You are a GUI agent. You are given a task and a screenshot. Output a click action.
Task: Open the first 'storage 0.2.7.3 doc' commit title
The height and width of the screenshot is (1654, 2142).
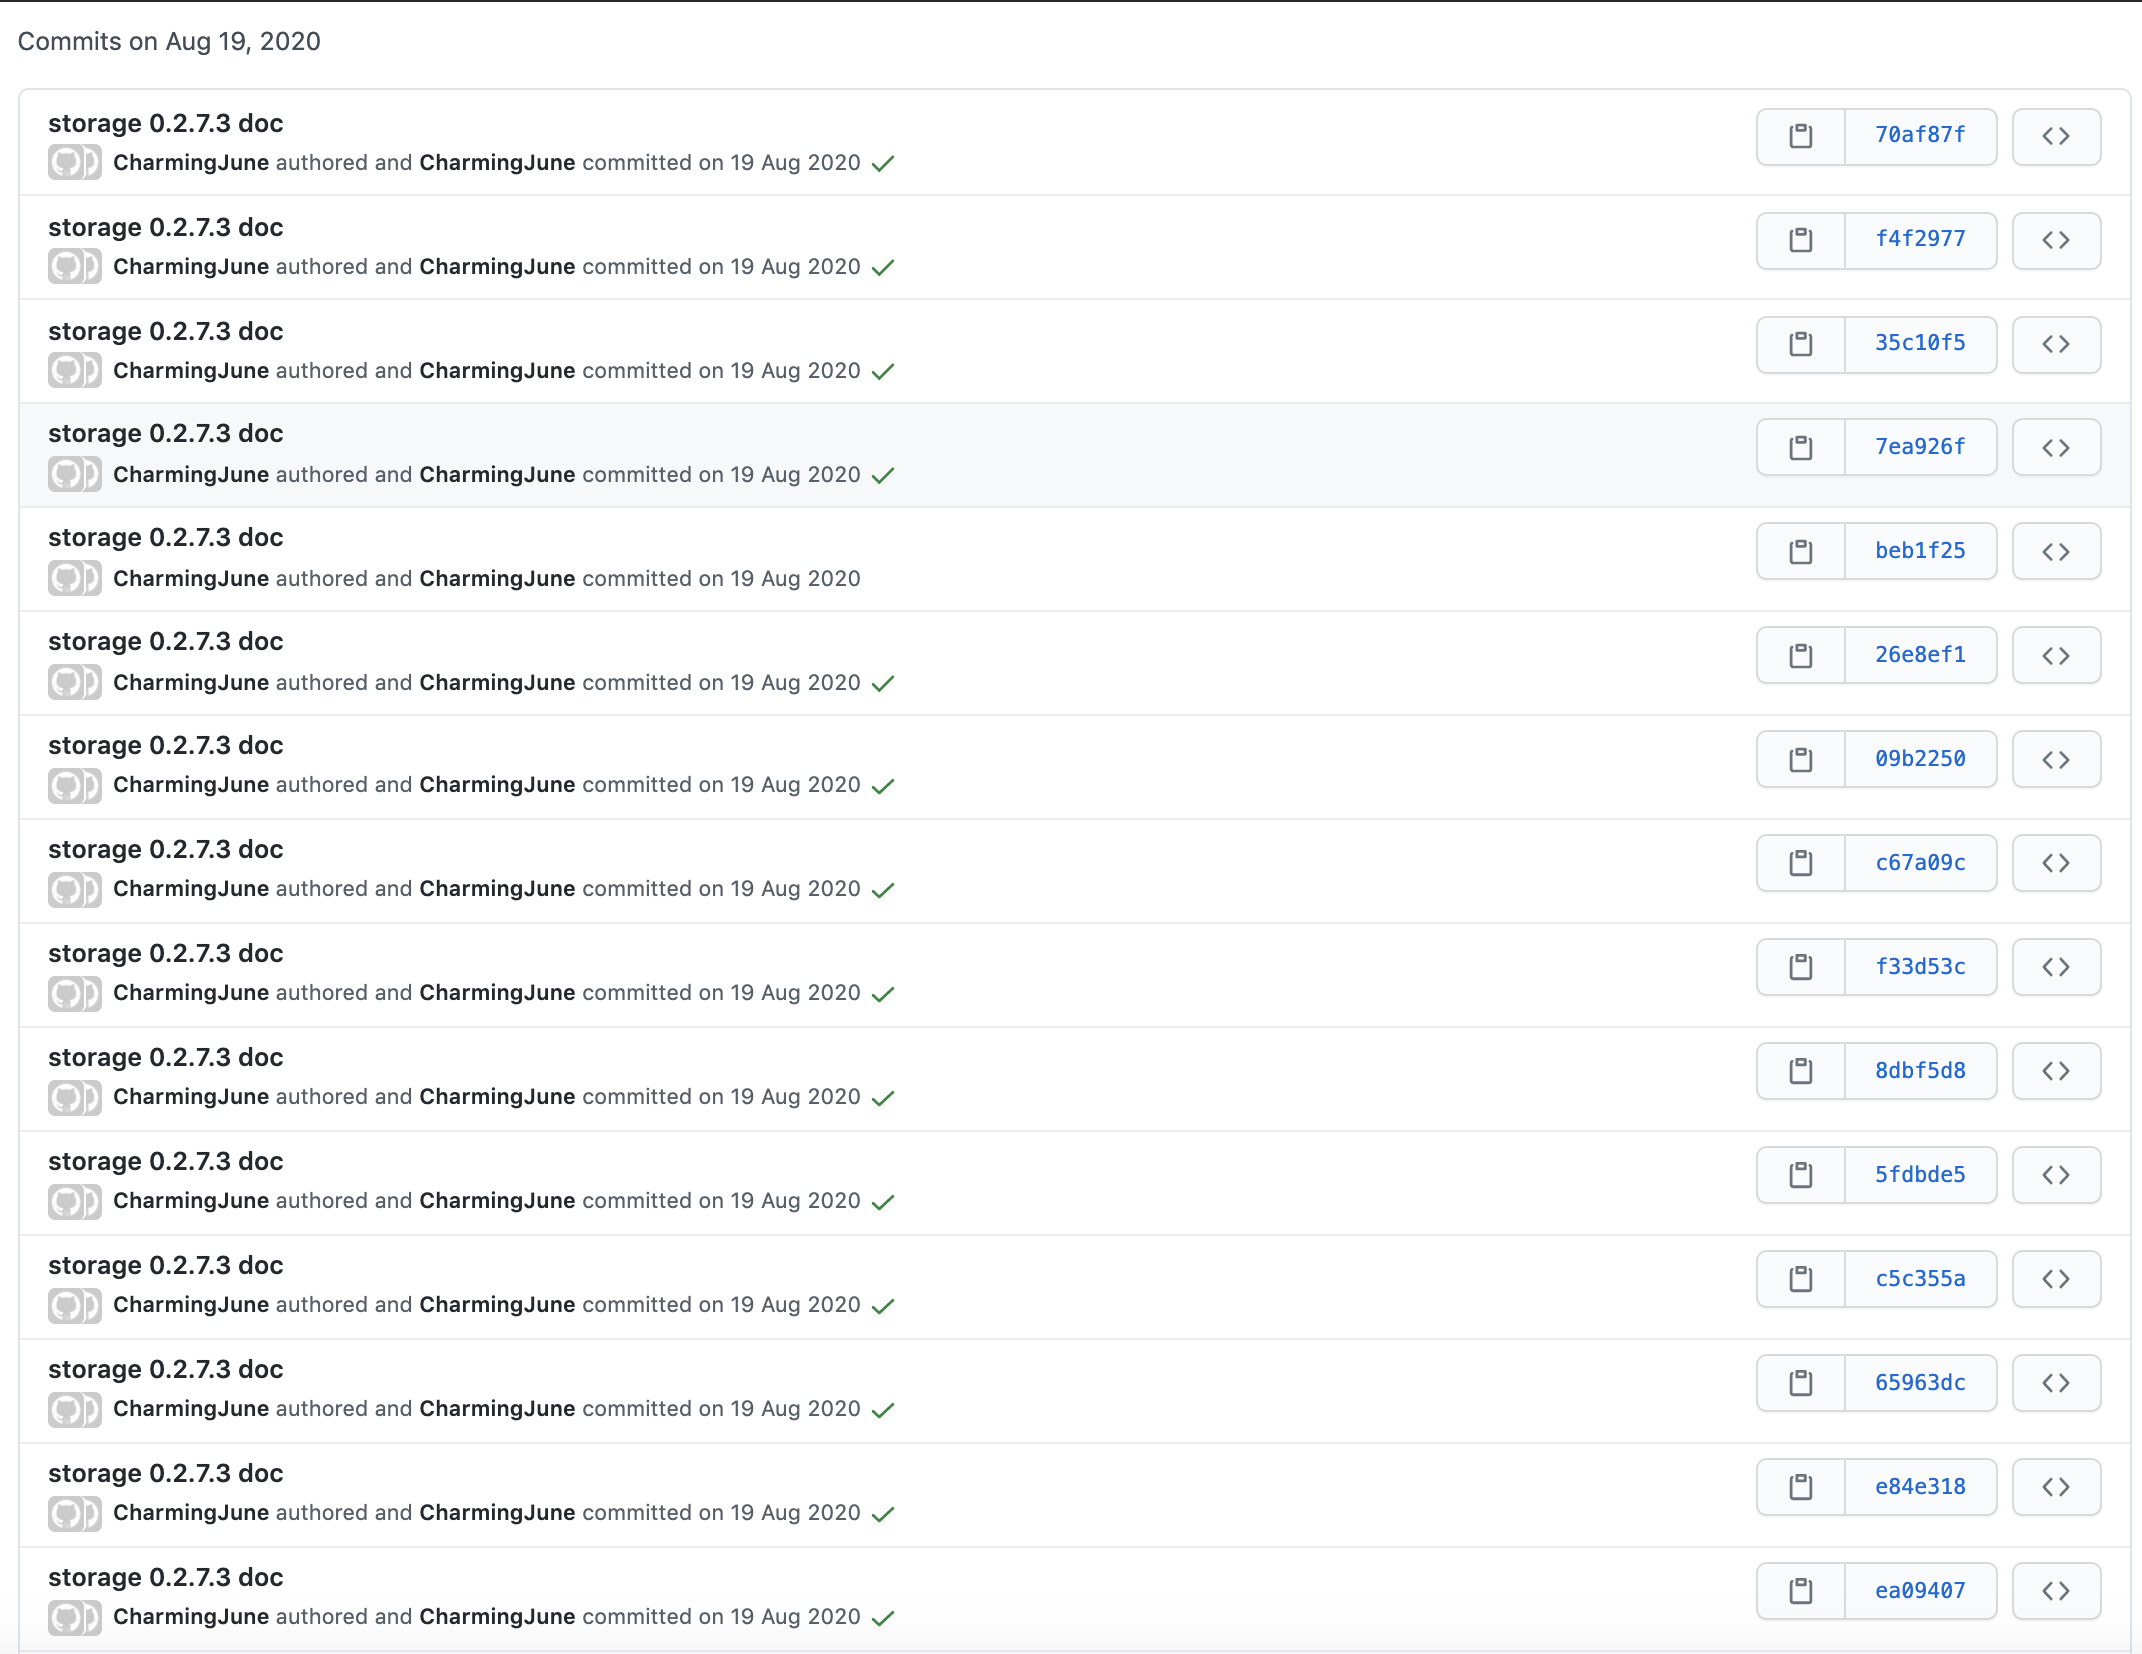tap(165, 123)
